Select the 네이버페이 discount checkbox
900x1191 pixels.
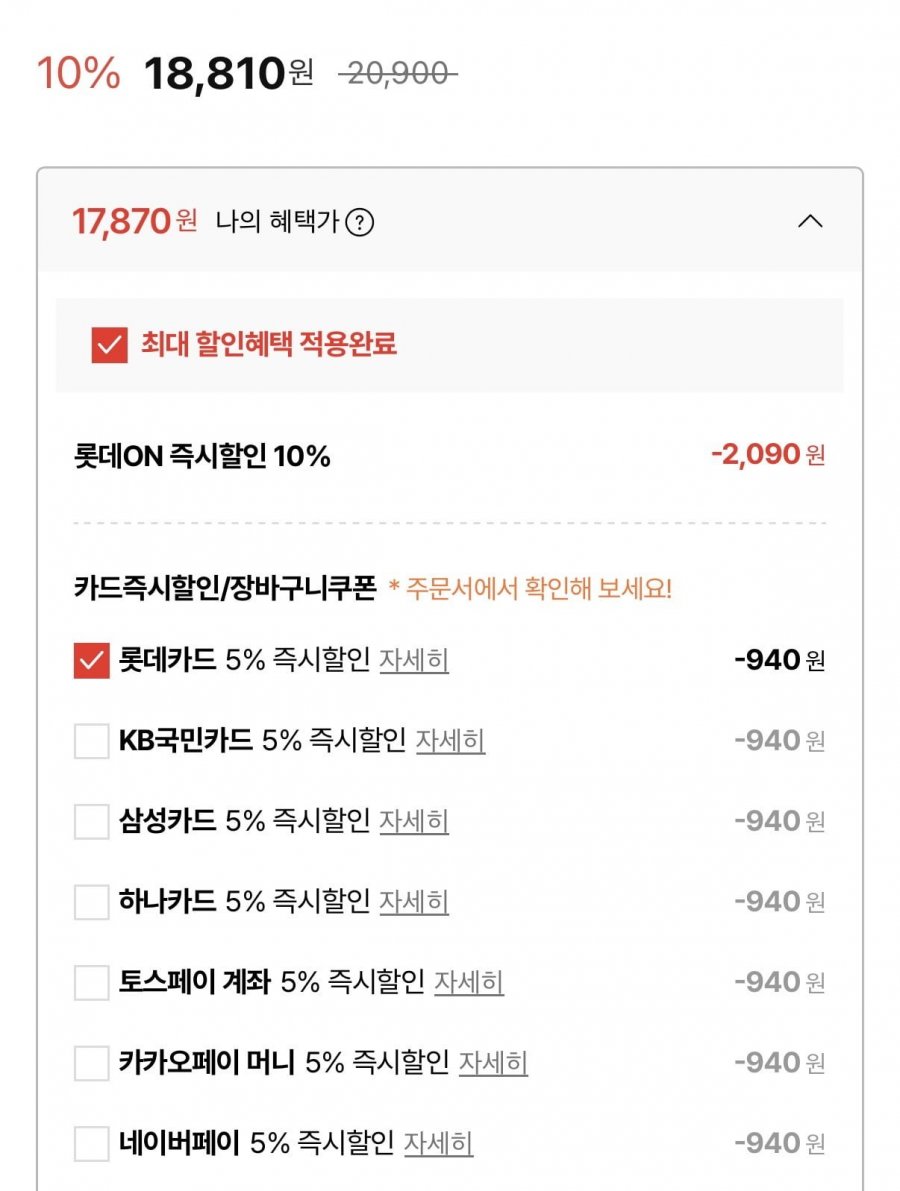pyautogui.click(x=91, y=1143)
